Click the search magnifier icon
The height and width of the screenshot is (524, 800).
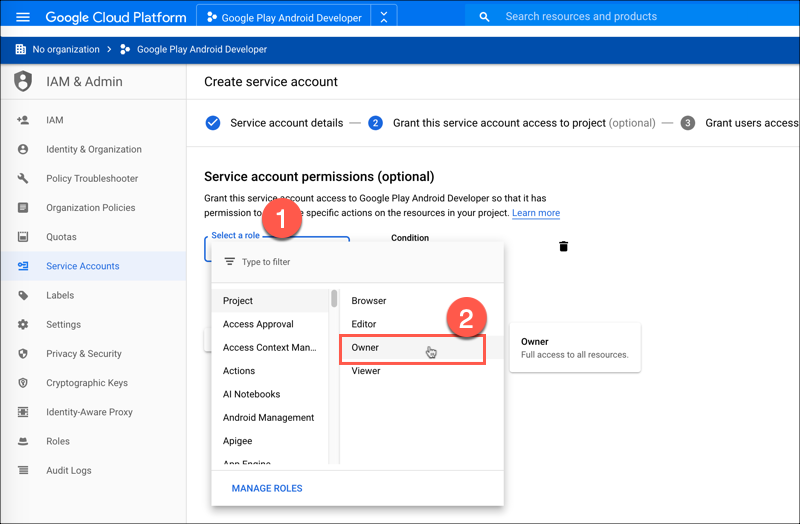484,17
